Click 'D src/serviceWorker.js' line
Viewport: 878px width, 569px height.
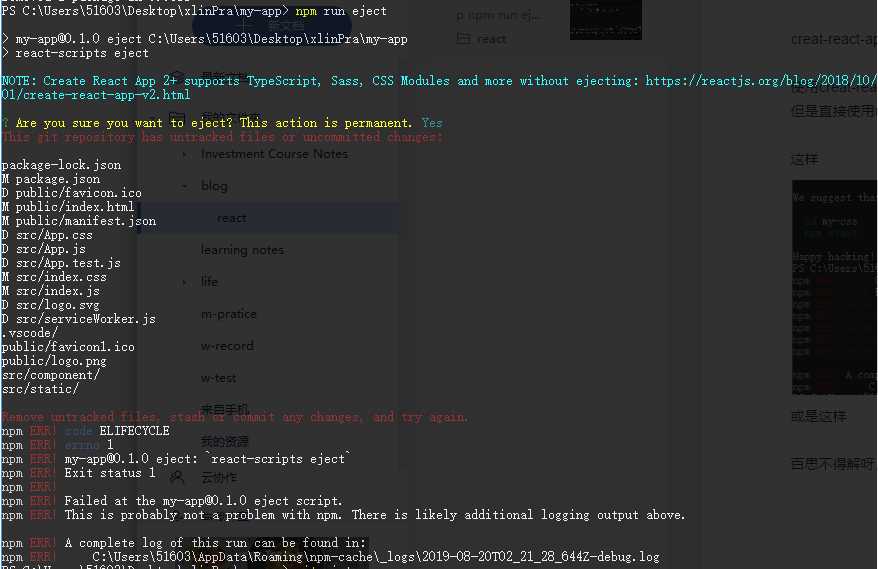coord(78,319)
